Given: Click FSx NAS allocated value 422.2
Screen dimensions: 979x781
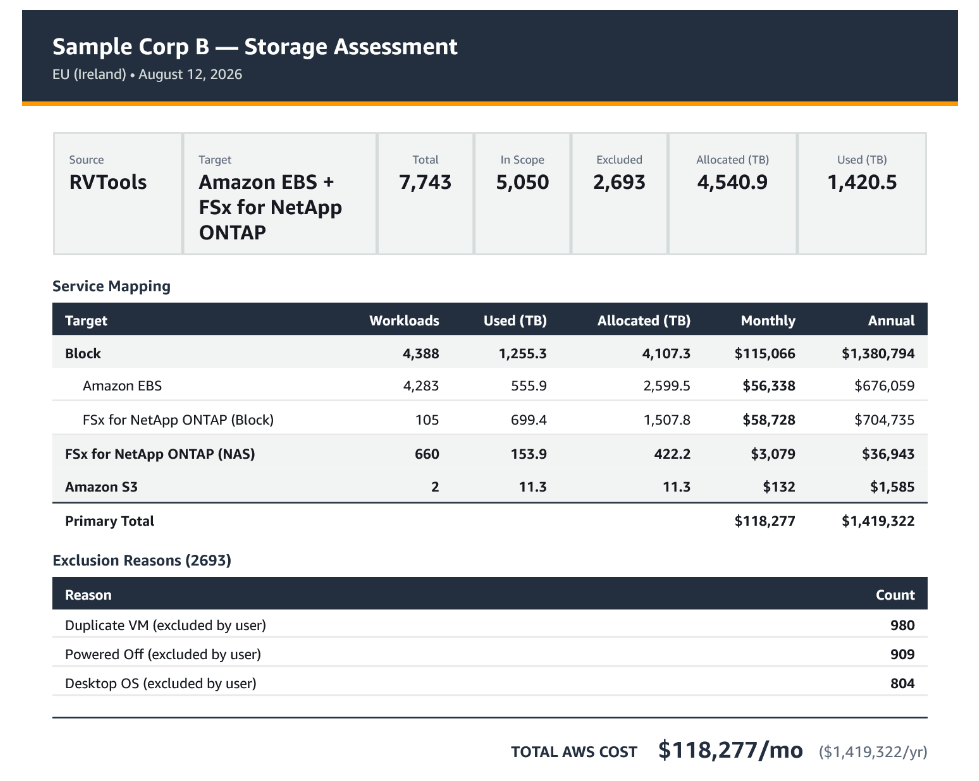Looking at the screenshot, I should pos(672,454).
